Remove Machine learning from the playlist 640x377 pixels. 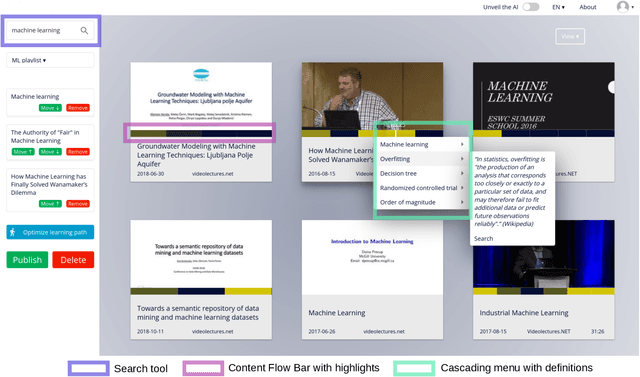78,108
